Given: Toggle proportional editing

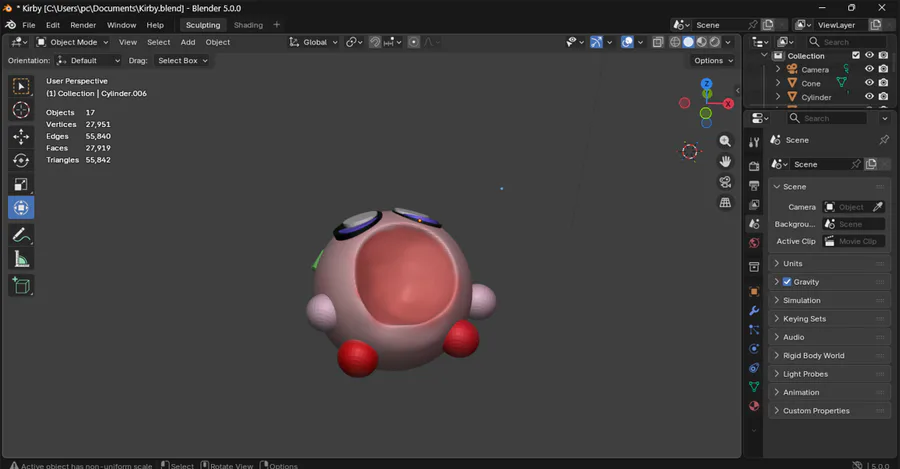Looking at the screenshot, I should (x=413, y=42).
